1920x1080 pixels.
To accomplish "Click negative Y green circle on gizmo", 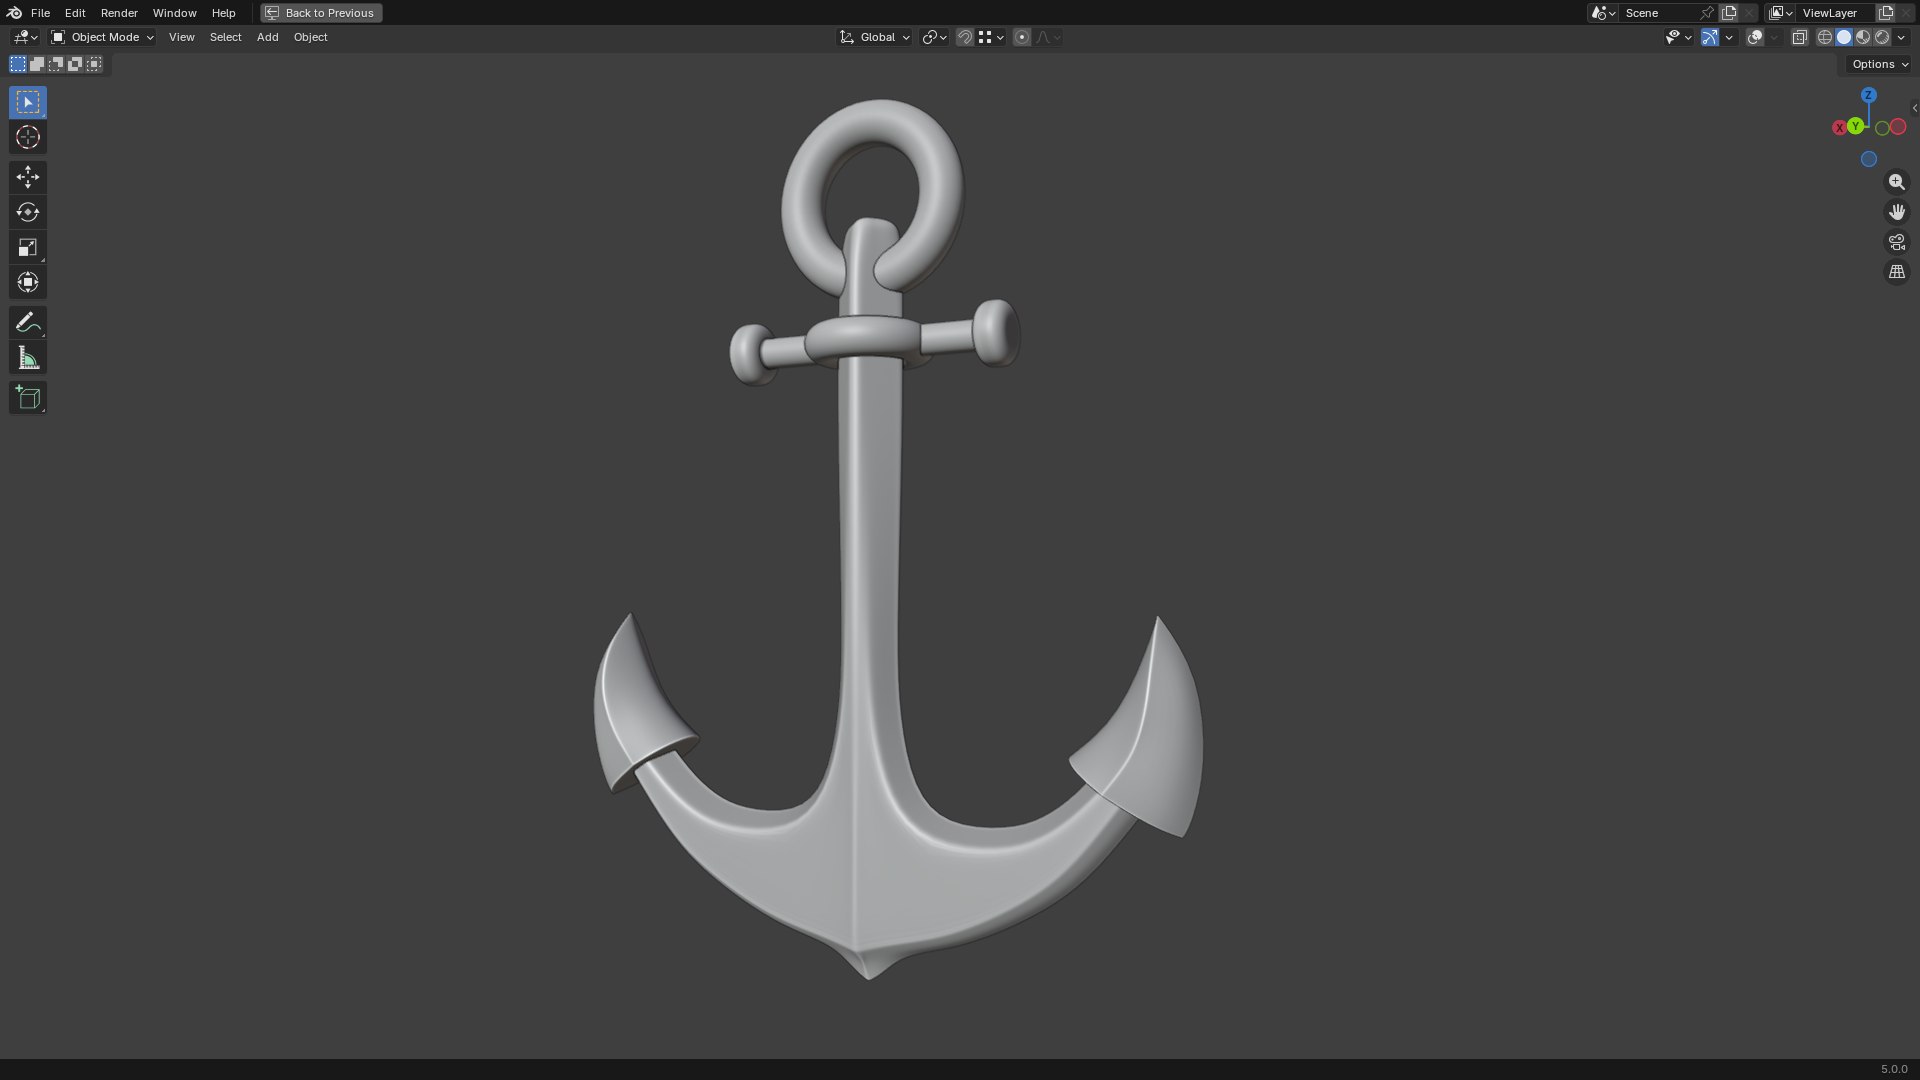I will (1882, 128).
